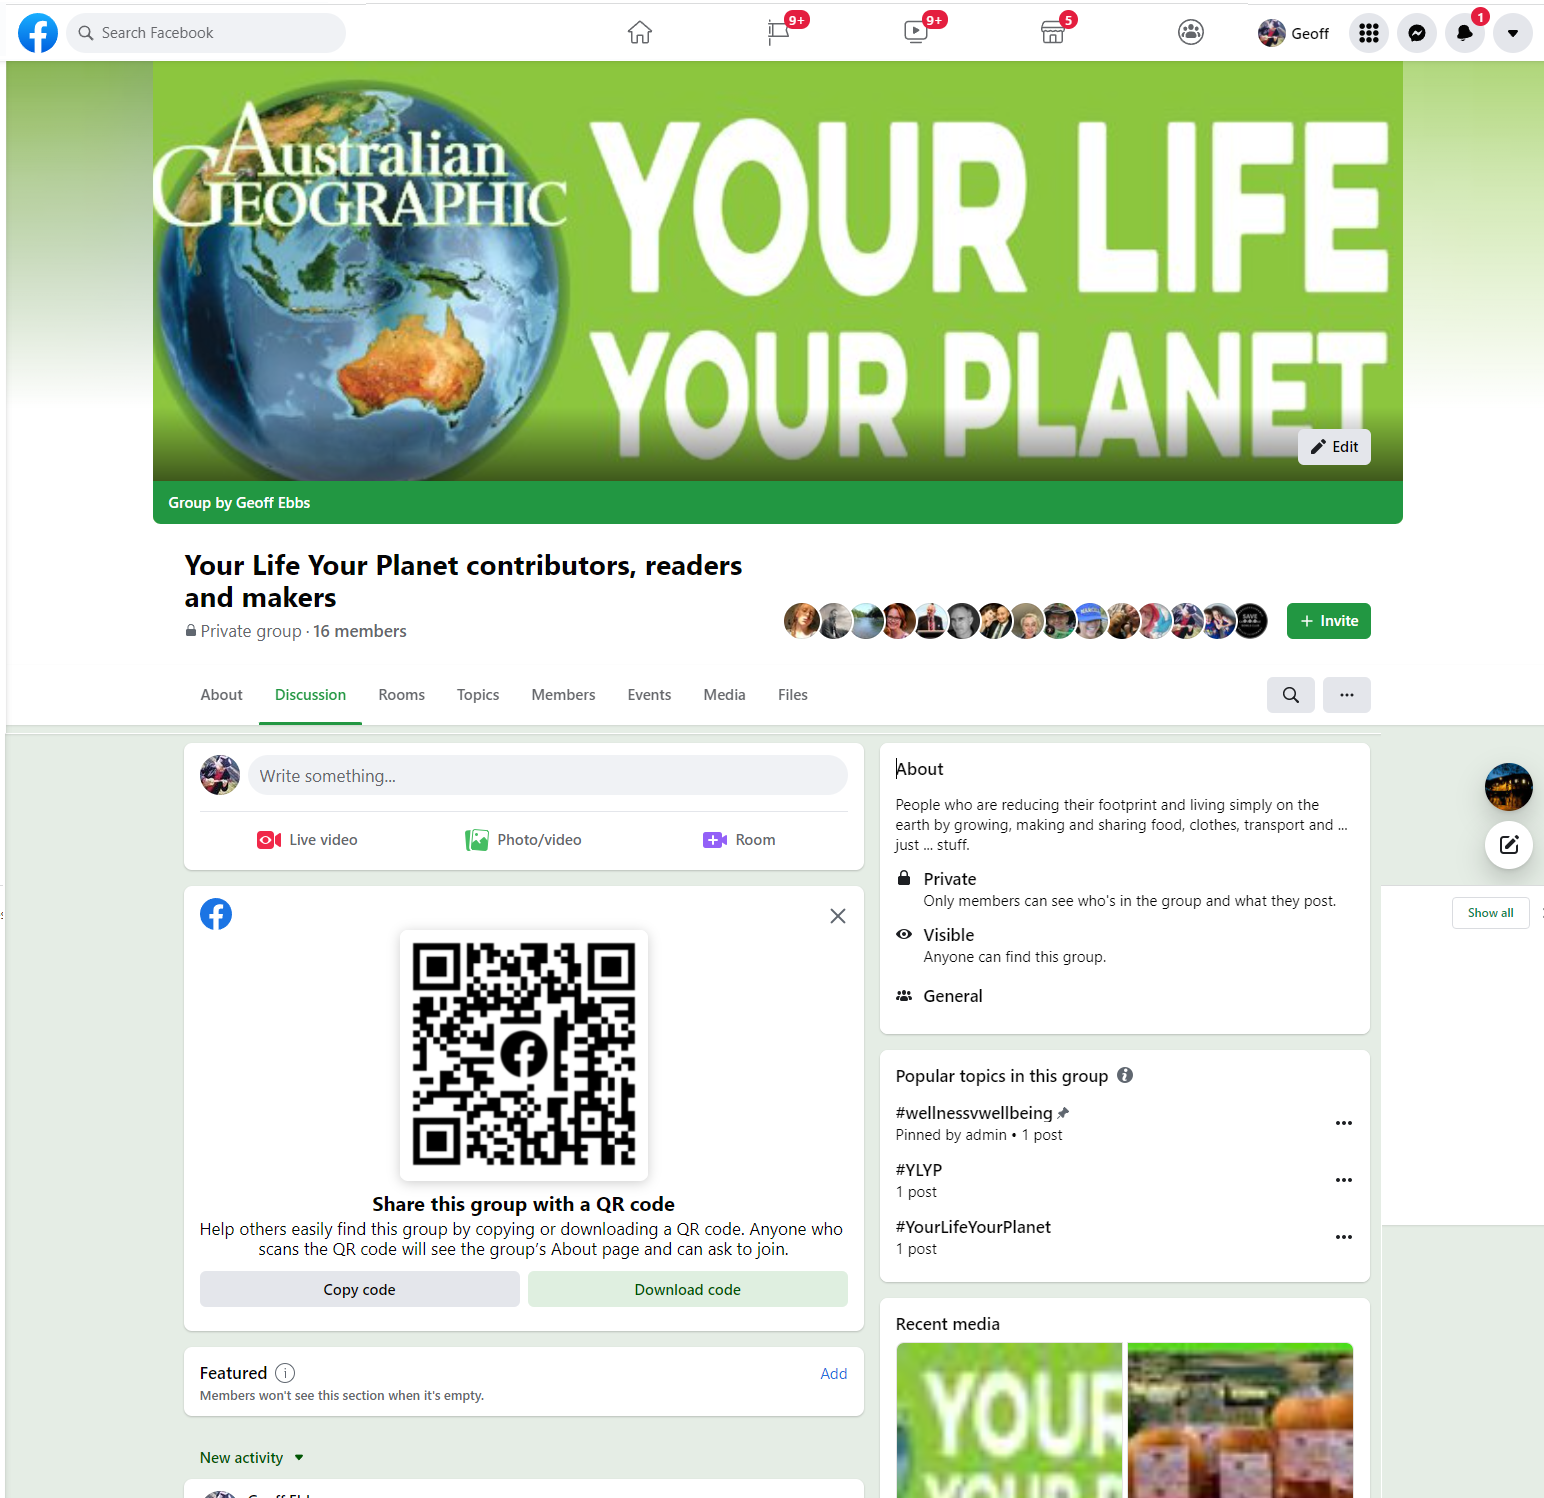Image resolution: width=1544 pixels, height=1498 pixels.
Task: Open the account dropdown arrow
Action: tap(1513, 33)
